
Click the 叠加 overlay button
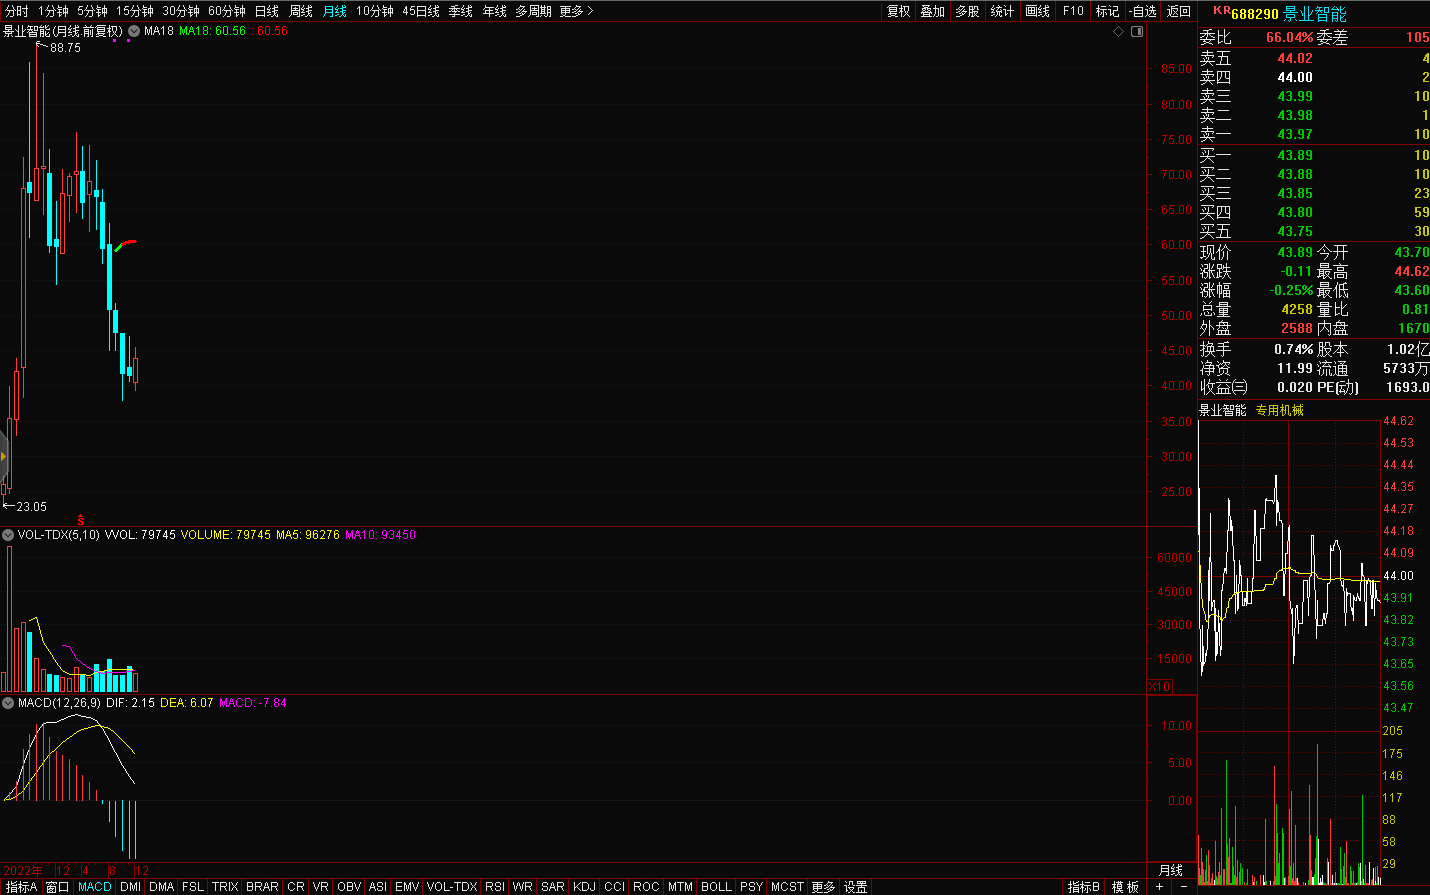pyautogui.click(x=933, y=11)
